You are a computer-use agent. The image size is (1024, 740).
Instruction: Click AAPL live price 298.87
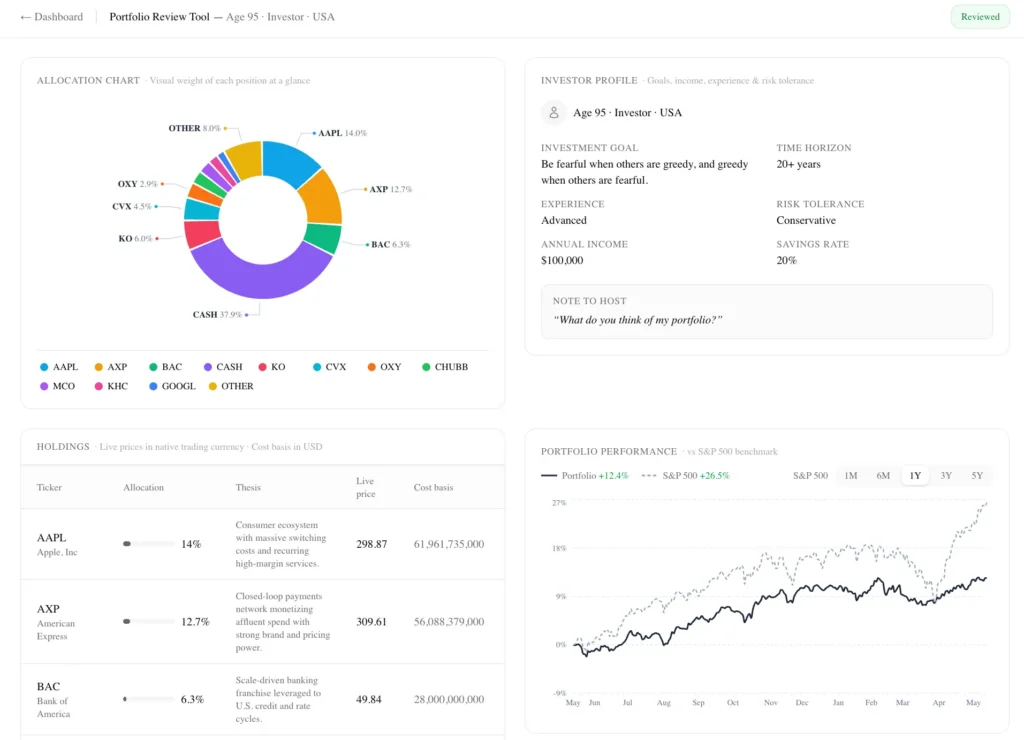coord(371,544)
